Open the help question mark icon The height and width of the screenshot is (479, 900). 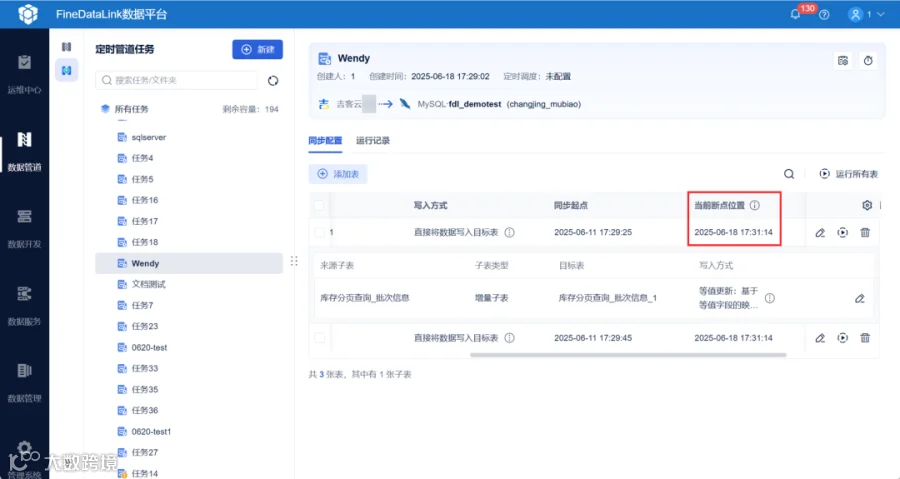(x=824, y=15)
